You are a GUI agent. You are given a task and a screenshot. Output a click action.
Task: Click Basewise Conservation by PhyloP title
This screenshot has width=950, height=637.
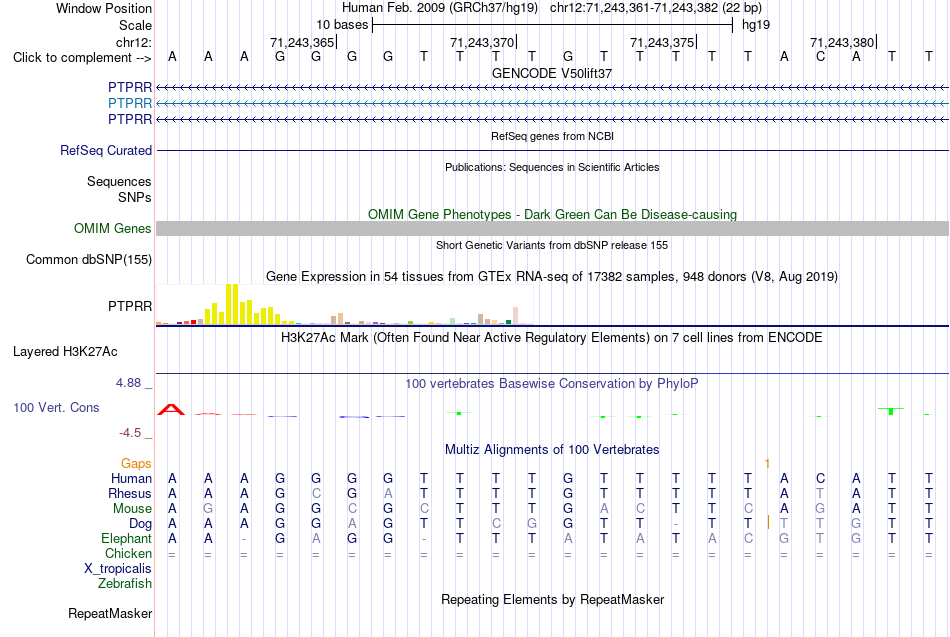[x=552, y=384]
